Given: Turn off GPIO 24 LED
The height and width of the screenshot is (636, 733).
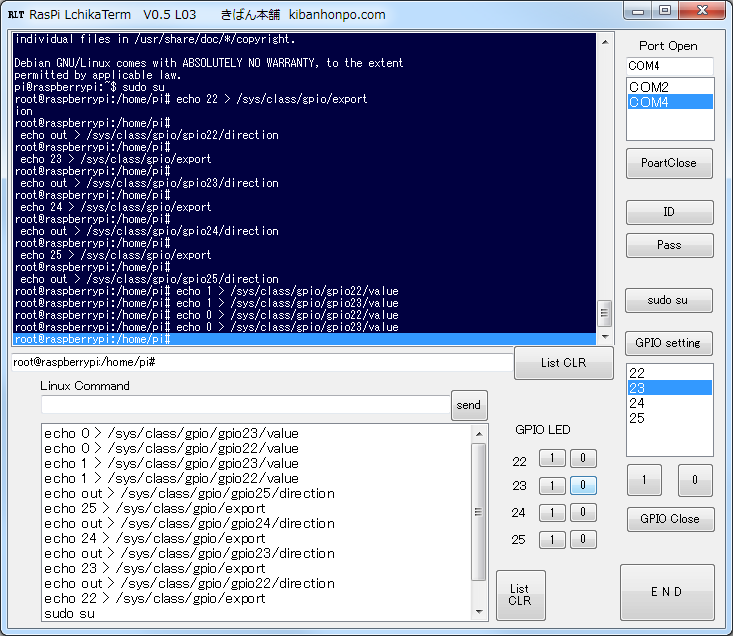Looking at the screenshot, I should (x=583, y=513).
